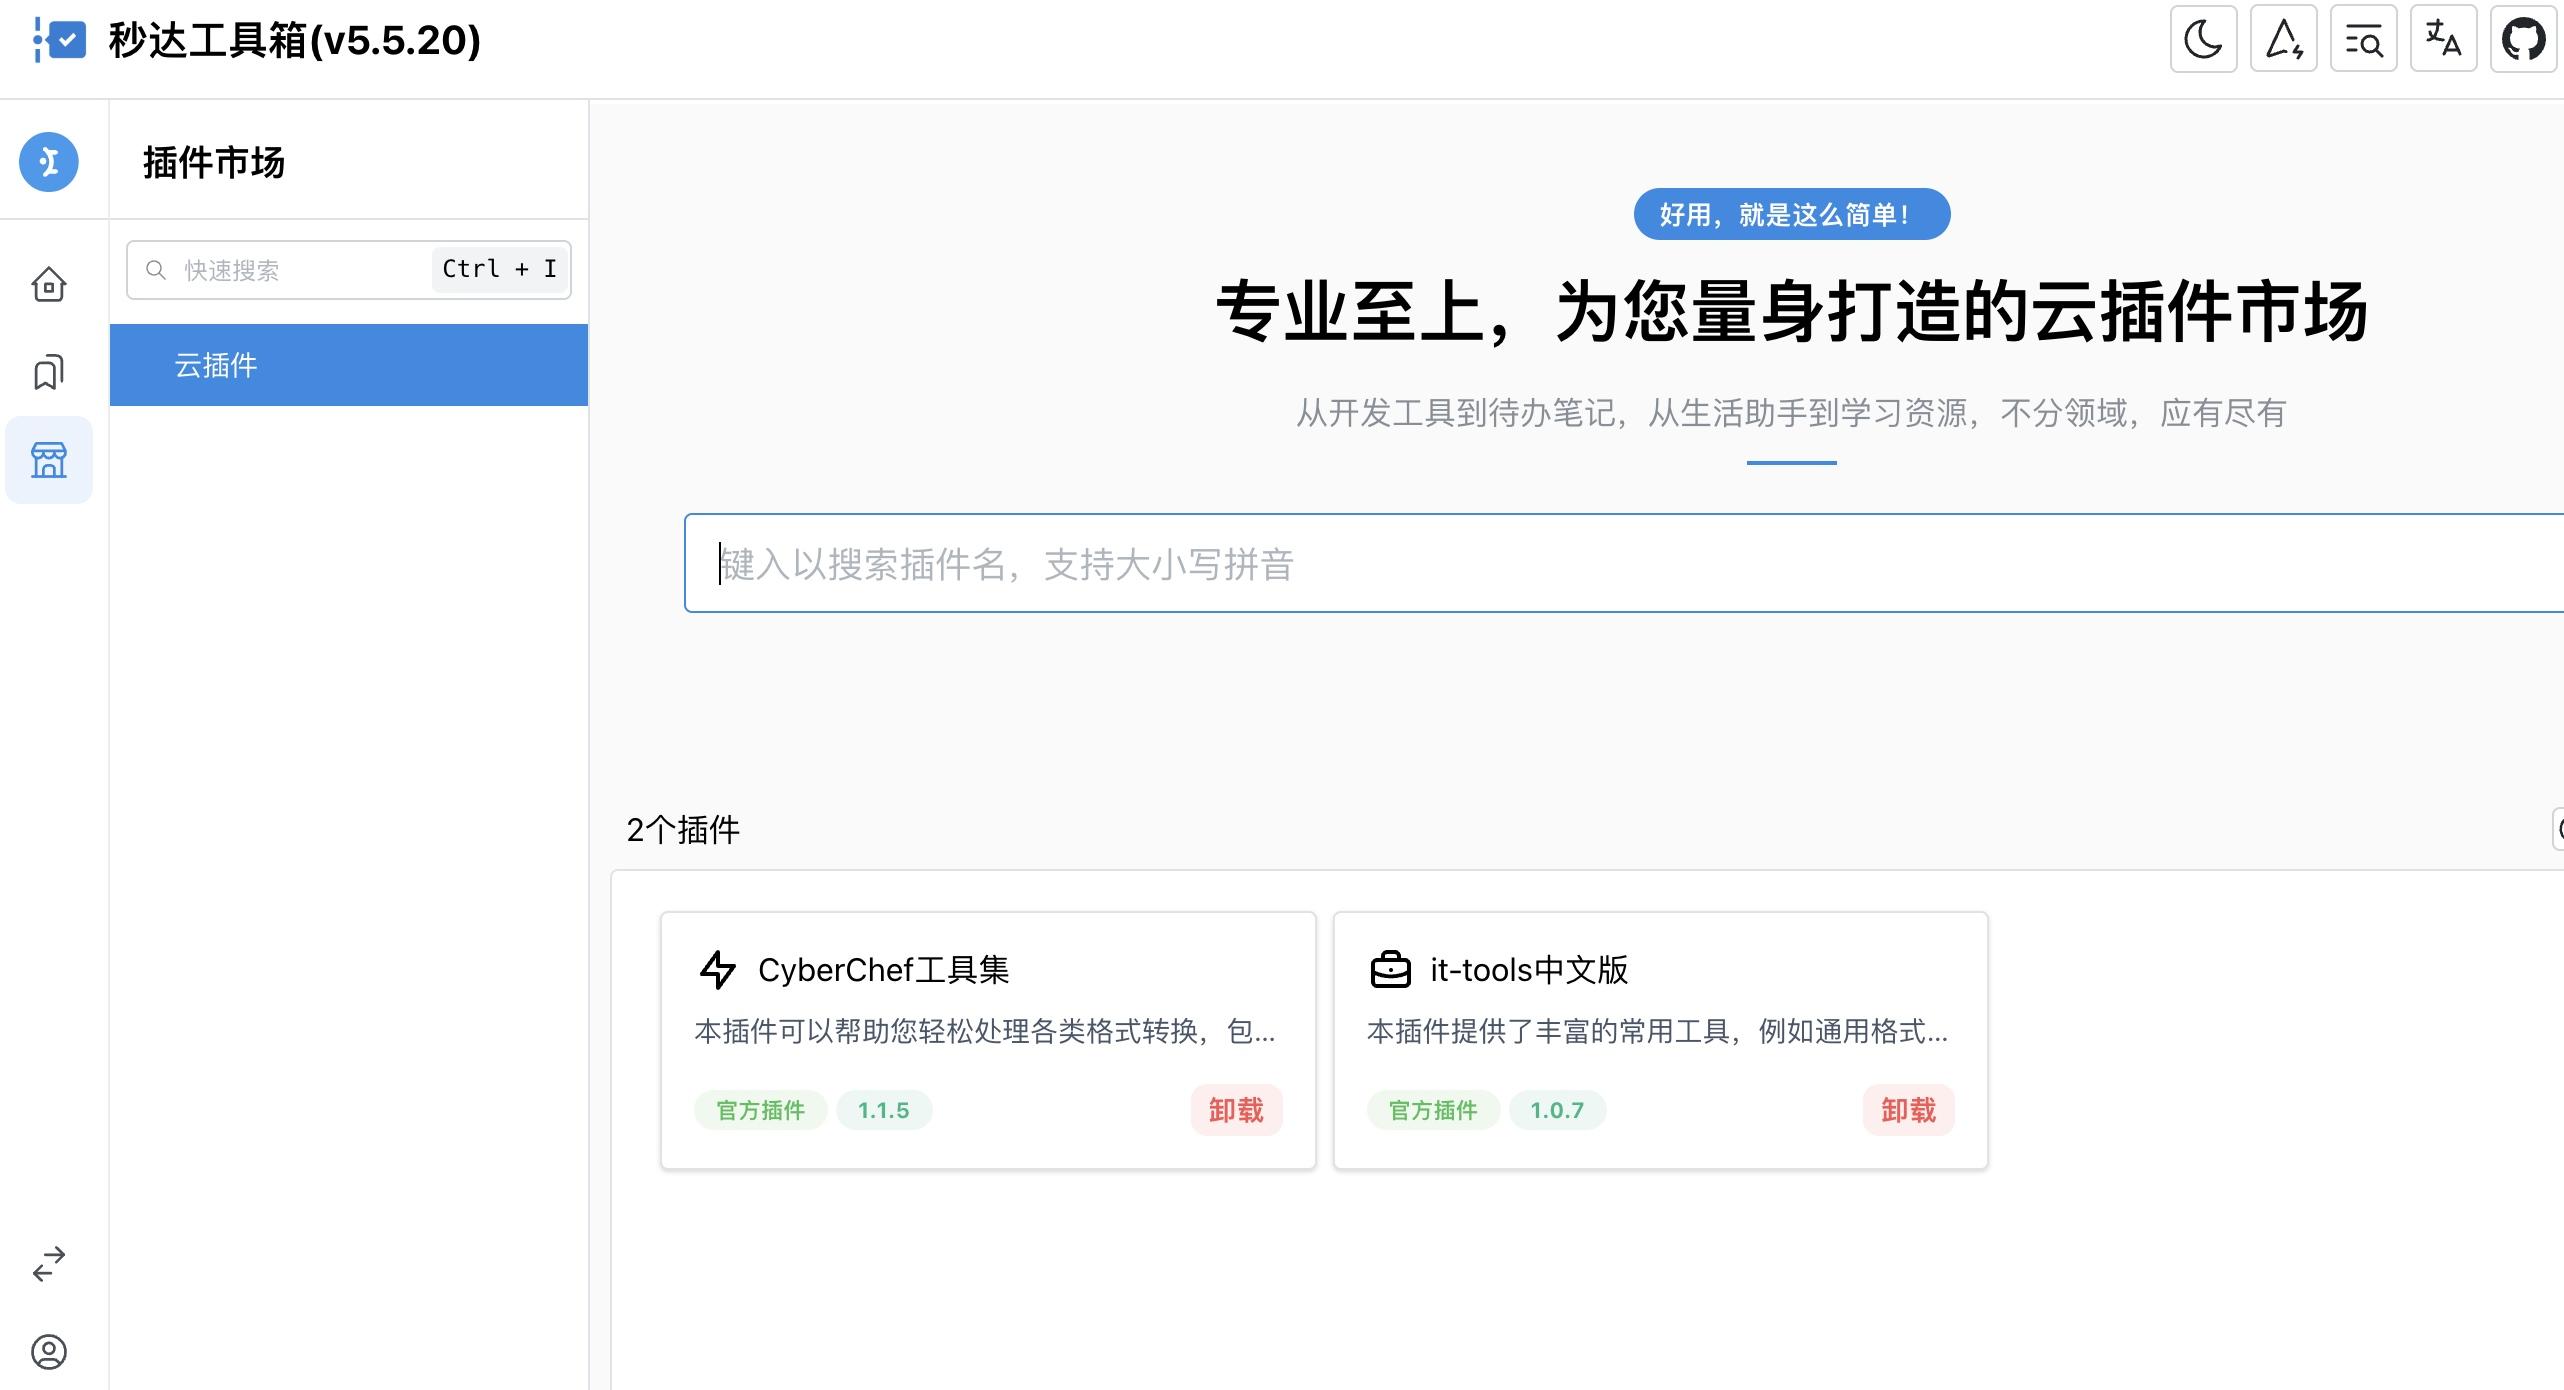2564x1390 pixels.
Task: Select the 云插件 menu item
Action: (x=348, y=365)
